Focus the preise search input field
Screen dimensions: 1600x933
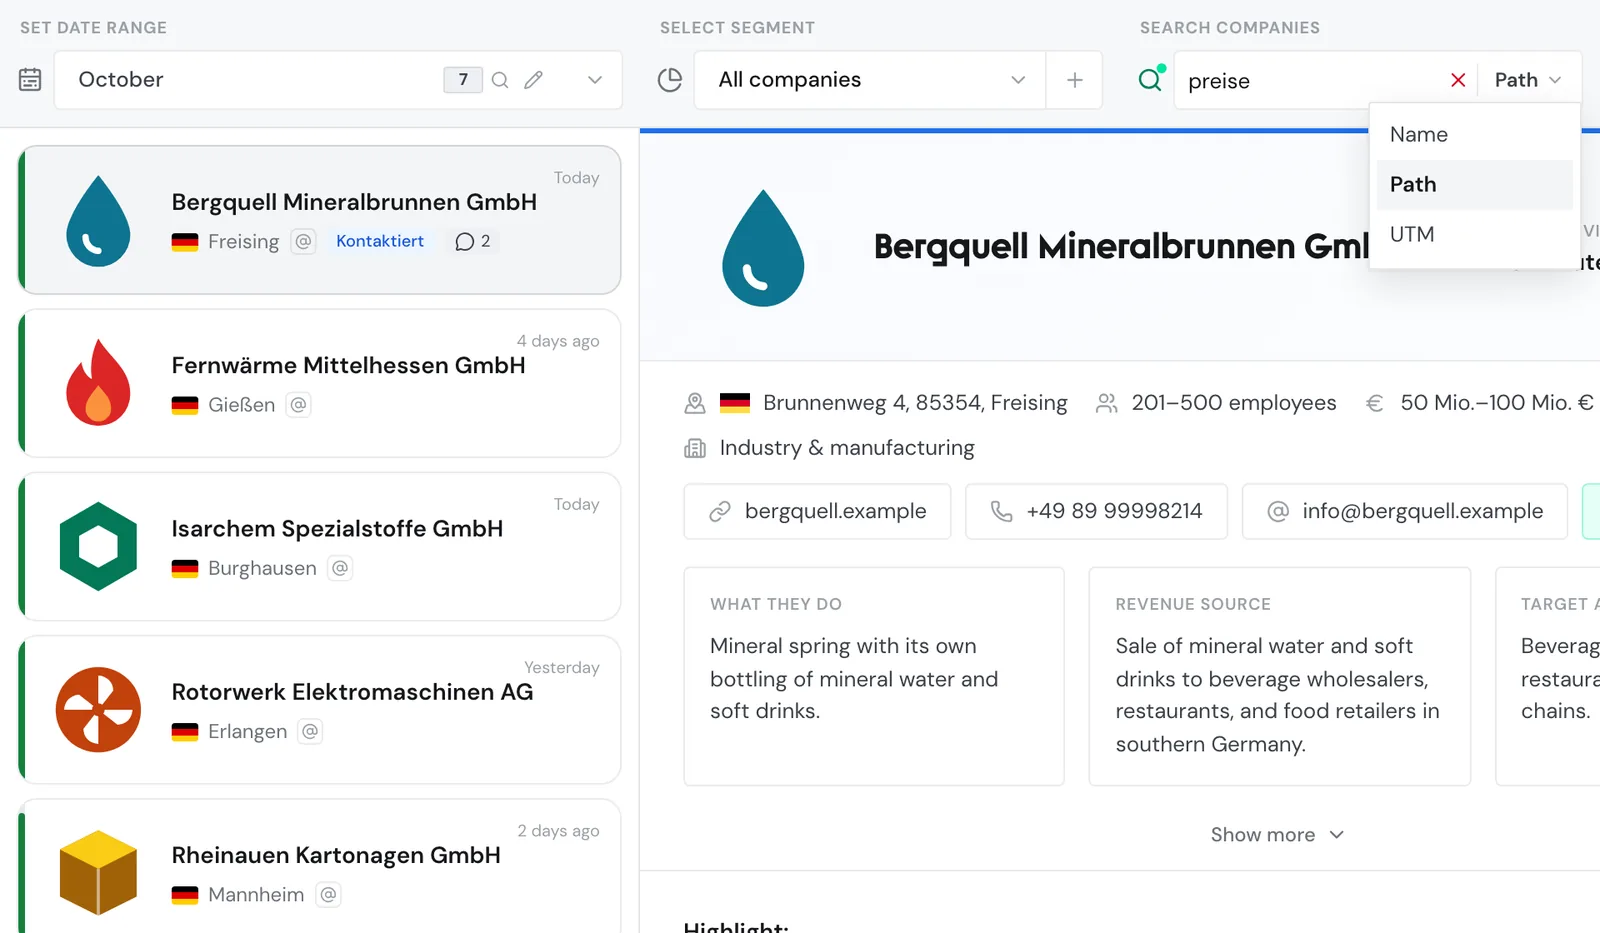coord(1310,80)
